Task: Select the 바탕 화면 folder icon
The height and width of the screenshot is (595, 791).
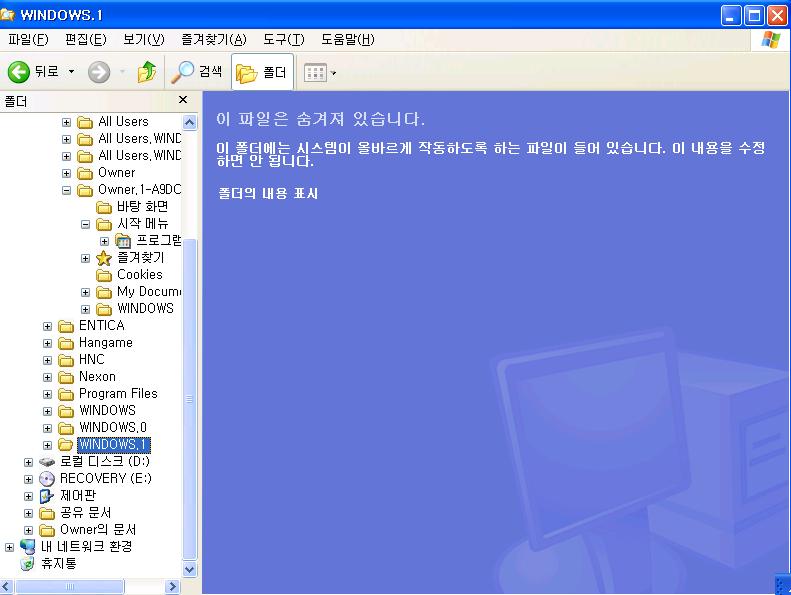Action: (x=104, y=207)
